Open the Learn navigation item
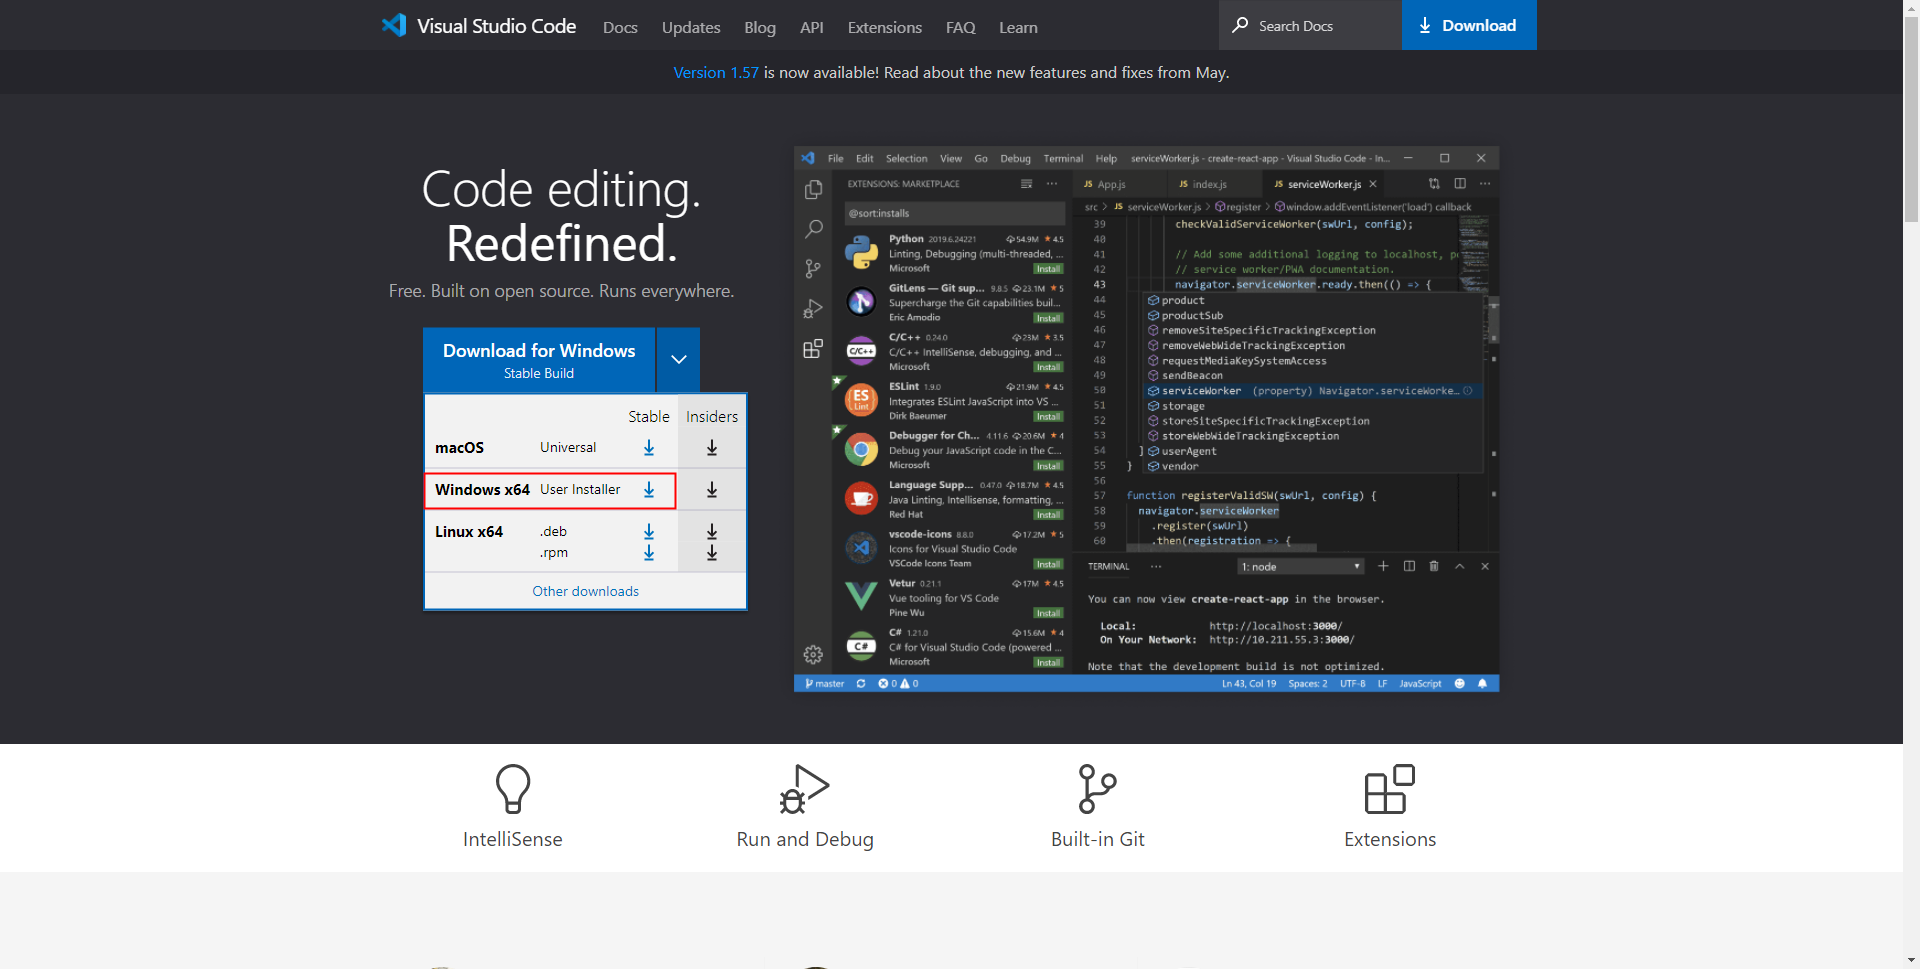Image resolution: width=1920 pixels, height=969 pixels. [1018, 28]
